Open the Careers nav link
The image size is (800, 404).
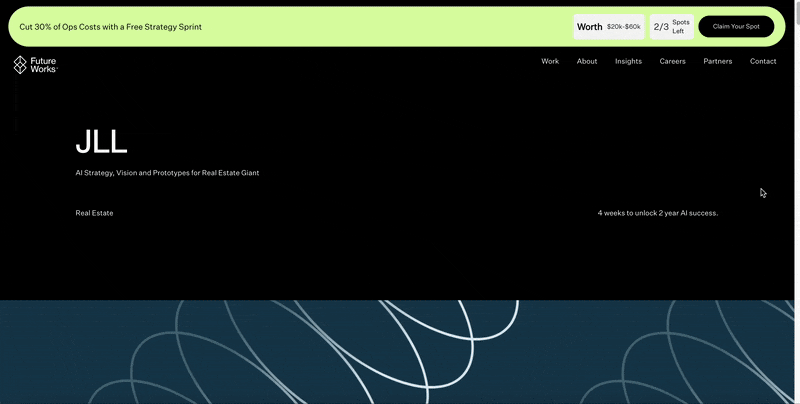coord(672,61)
